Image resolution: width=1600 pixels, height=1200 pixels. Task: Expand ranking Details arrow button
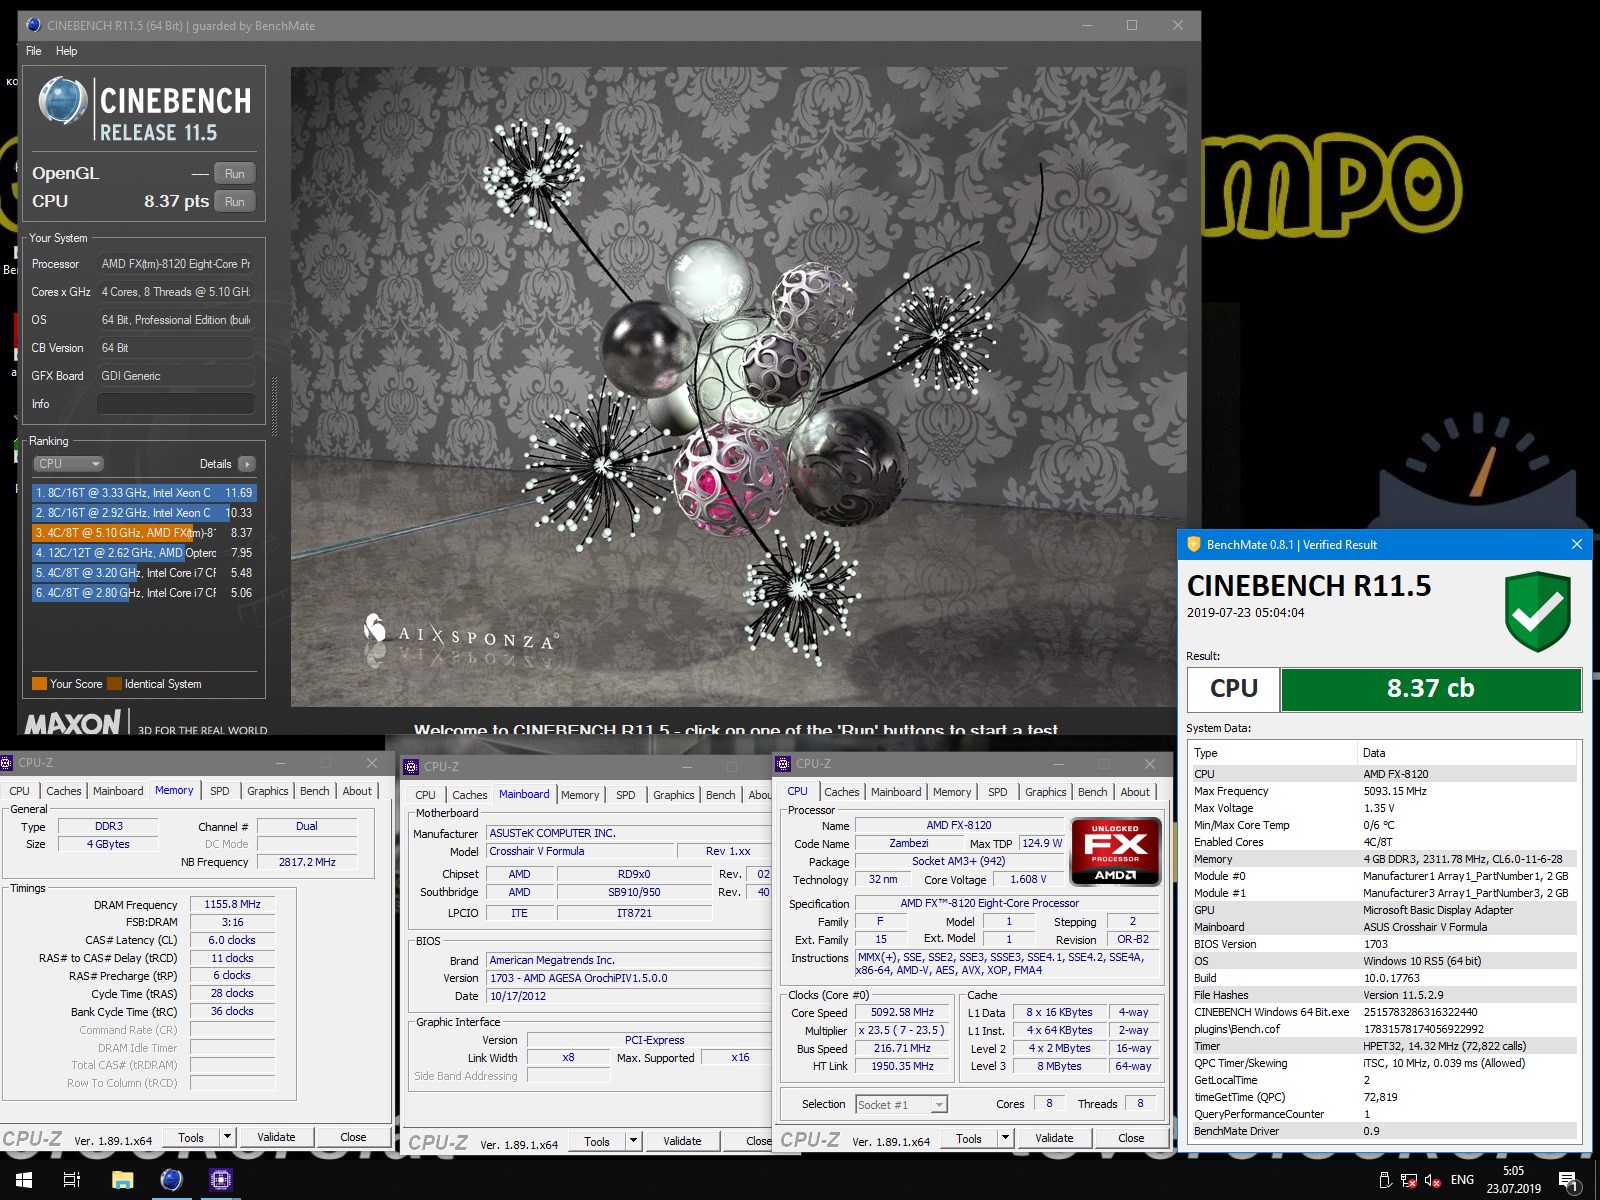pos(247,464)
